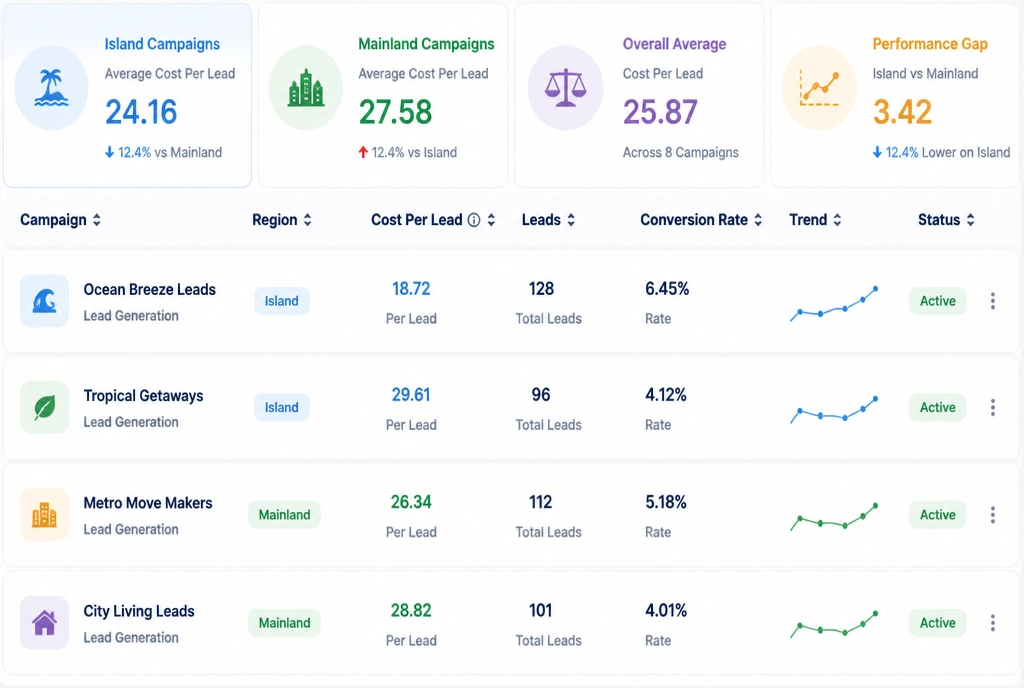This screenshot has width=1024, height=688.
Task: Sort by Cost Per Lead arrows
Action: point(491,220)
